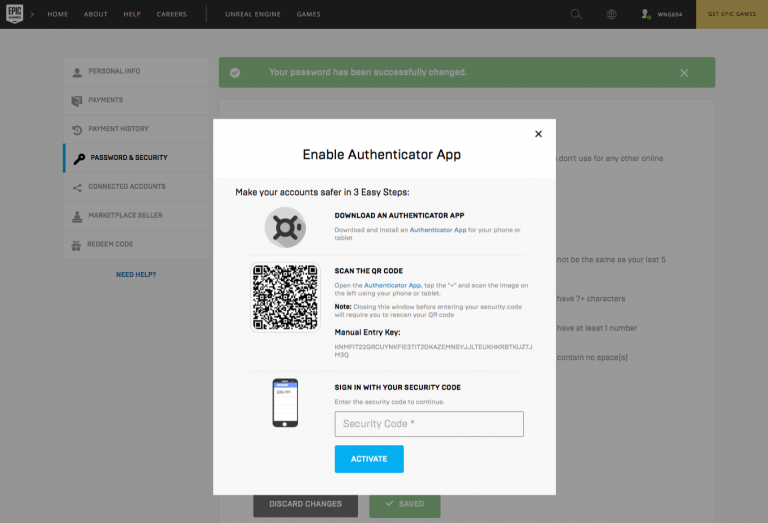Click the Connected Accounts share icon

coord(77,188)
